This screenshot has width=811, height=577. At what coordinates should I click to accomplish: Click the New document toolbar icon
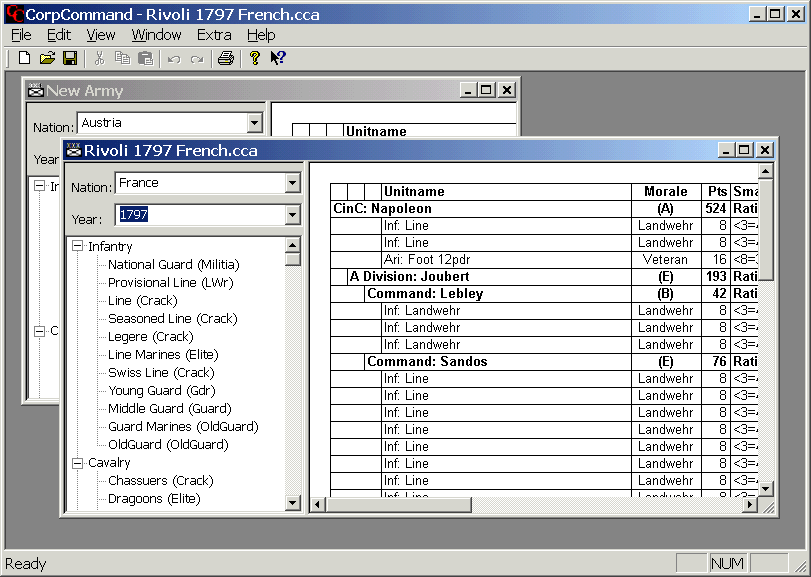[25, 59]
